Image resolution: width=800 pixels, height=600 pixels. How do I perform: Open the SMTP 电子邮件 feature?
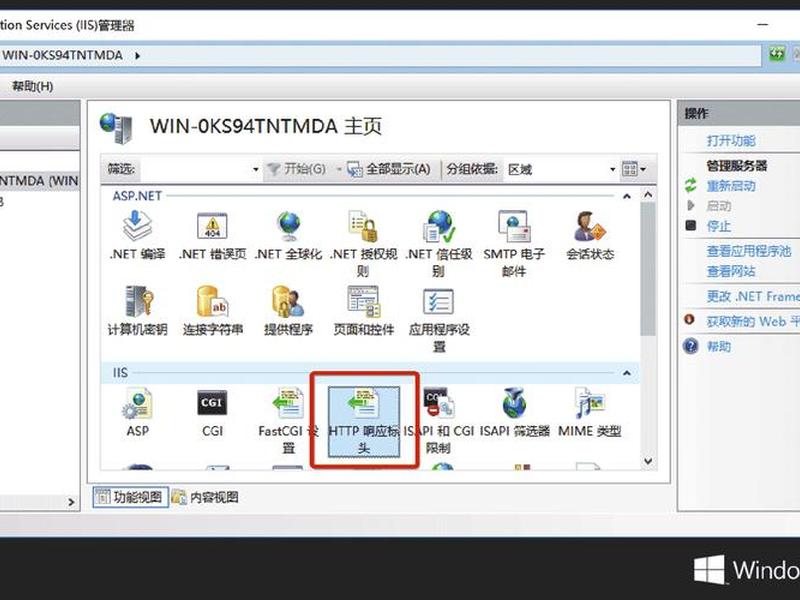(x=514, y=244)
